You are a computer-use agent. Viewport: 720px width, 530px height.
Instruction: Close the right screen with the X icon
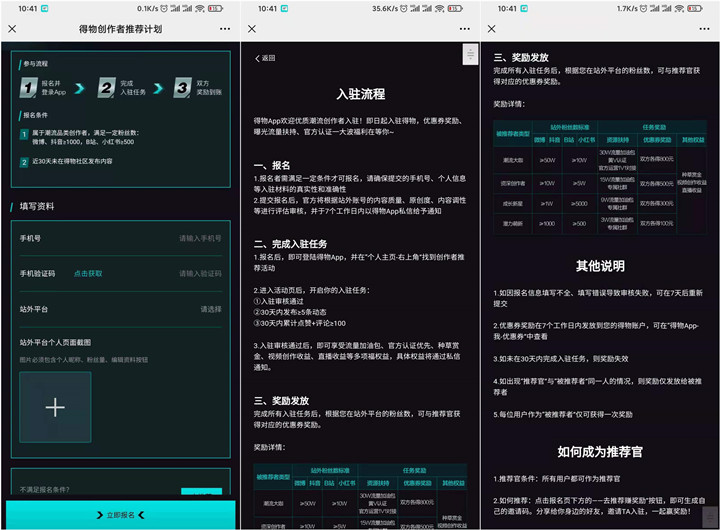(492, 29)
